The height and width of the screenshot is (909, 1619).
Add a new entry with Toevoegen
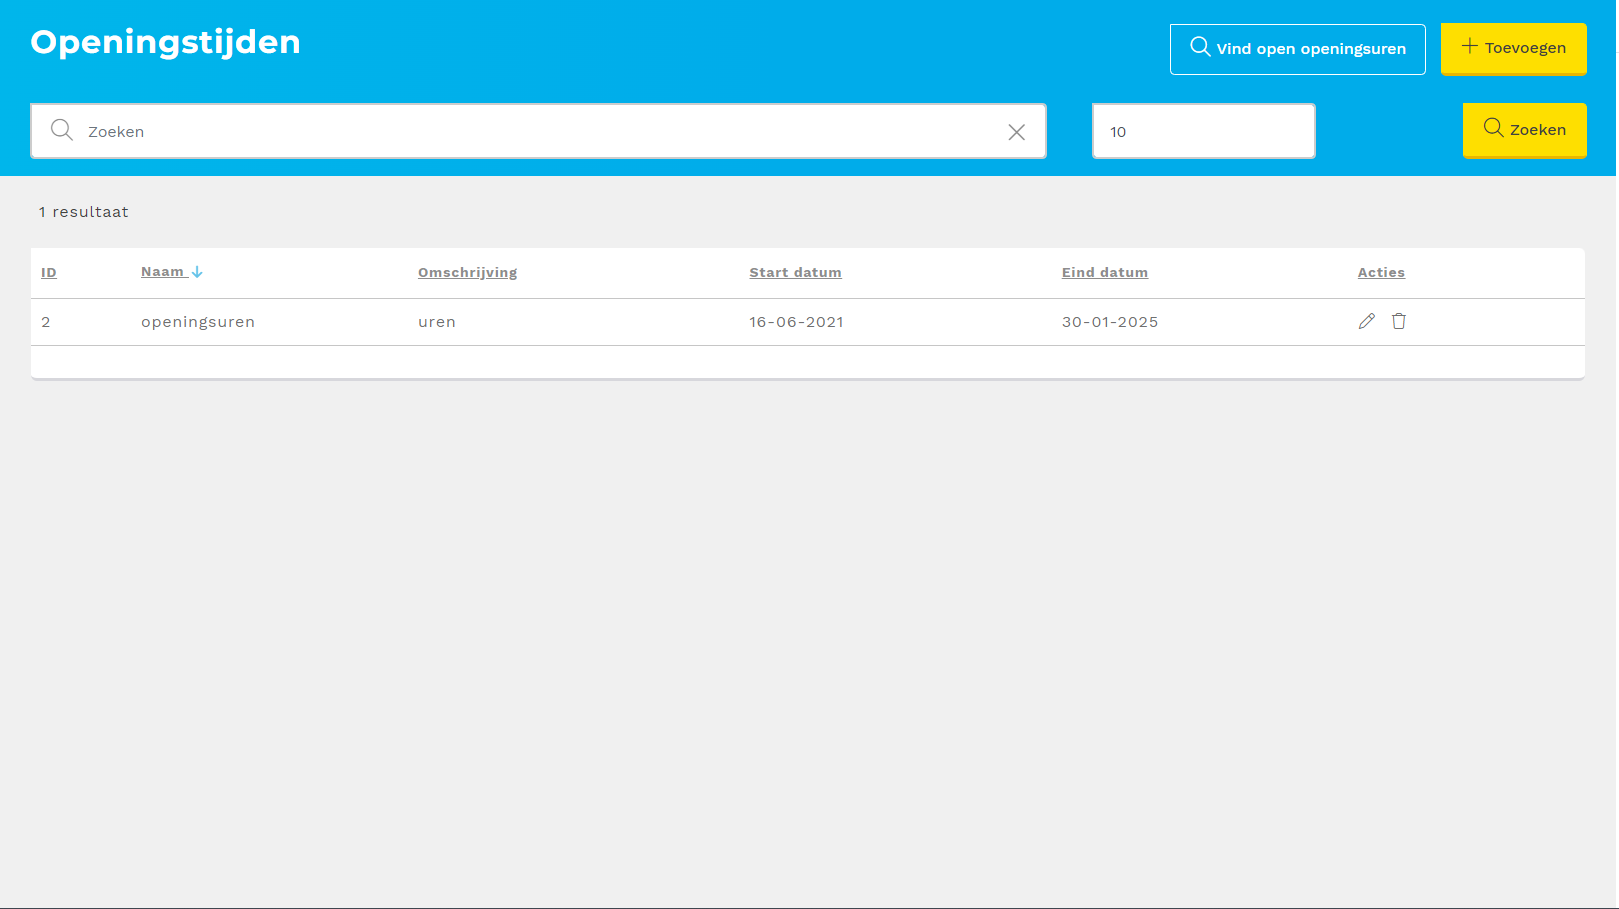(x=1513, y=48)
